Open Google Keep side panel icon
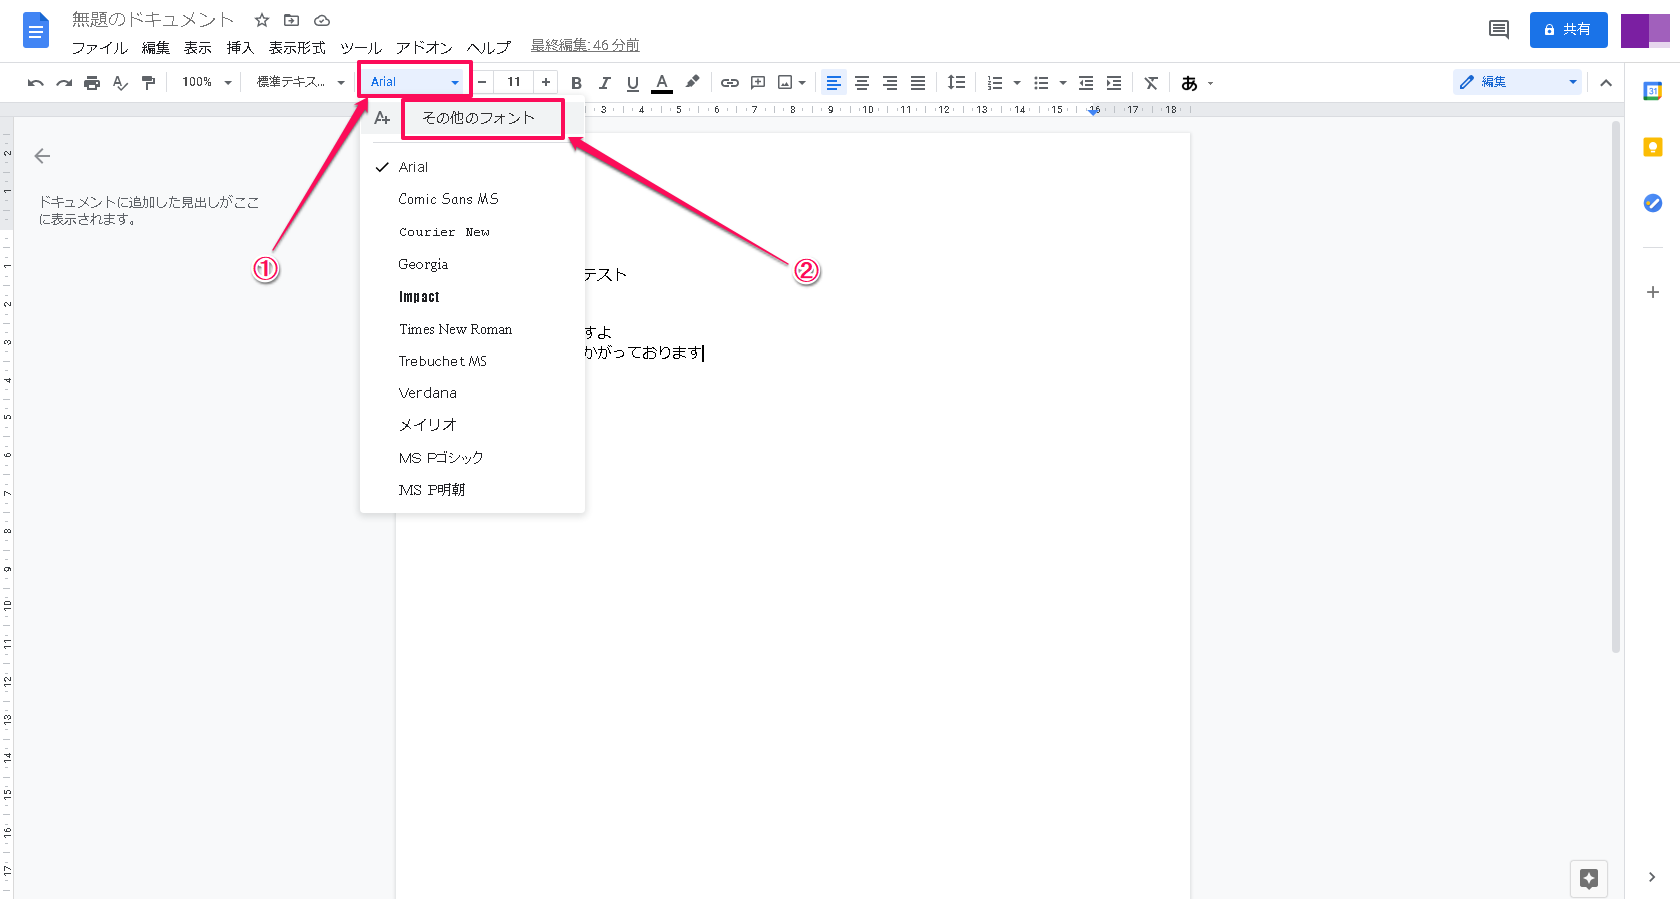This screenshot has height=899, width=1680. (x=1653, y=147)
